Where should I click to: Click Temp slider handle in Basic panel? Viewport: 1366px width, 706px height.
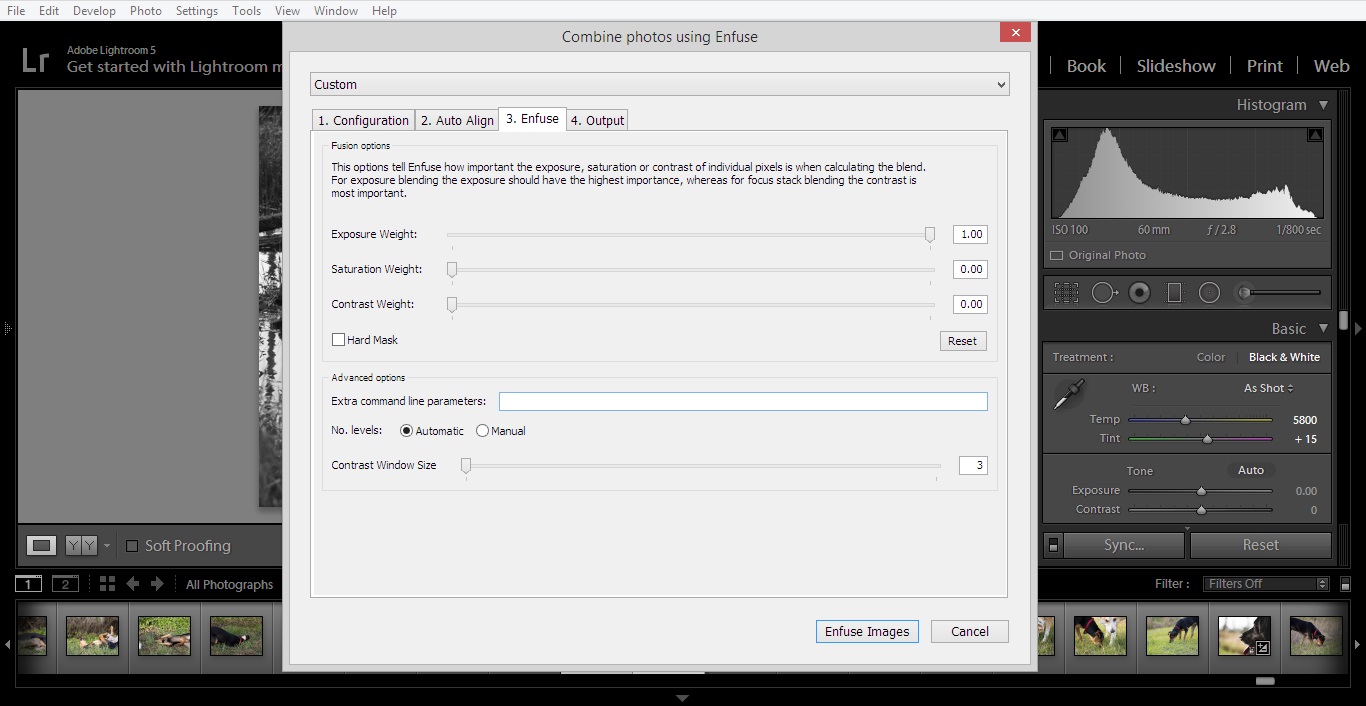click(1185, 420)
